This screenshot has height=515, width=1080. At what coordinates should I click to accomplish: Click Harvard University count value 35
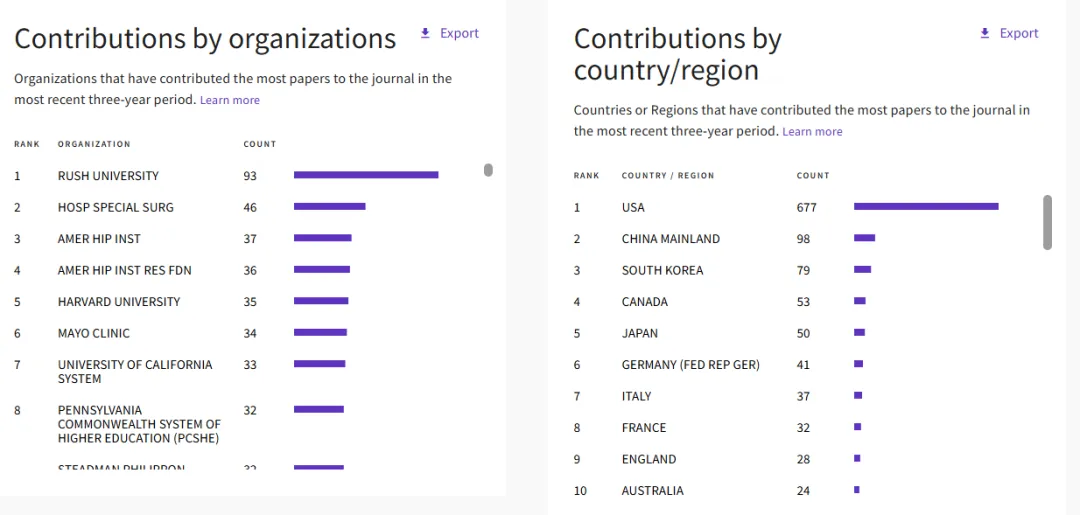point(250,302)
